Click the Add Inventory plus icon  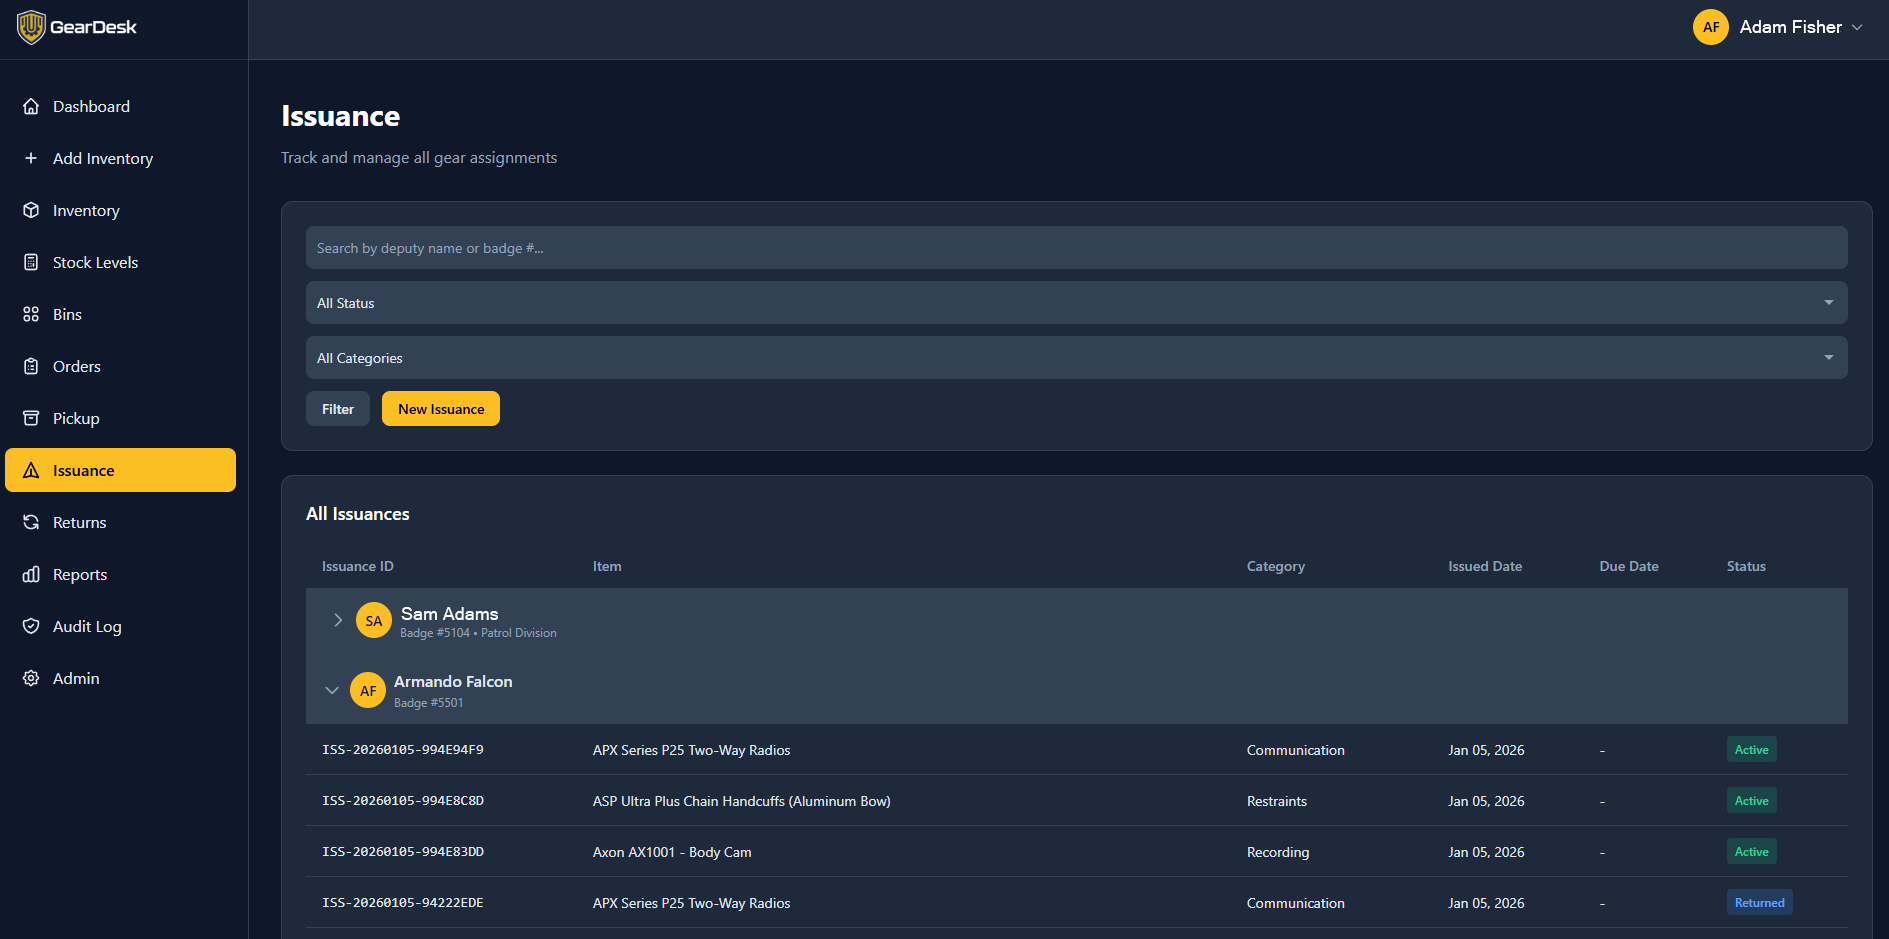(x=31, y=159)
